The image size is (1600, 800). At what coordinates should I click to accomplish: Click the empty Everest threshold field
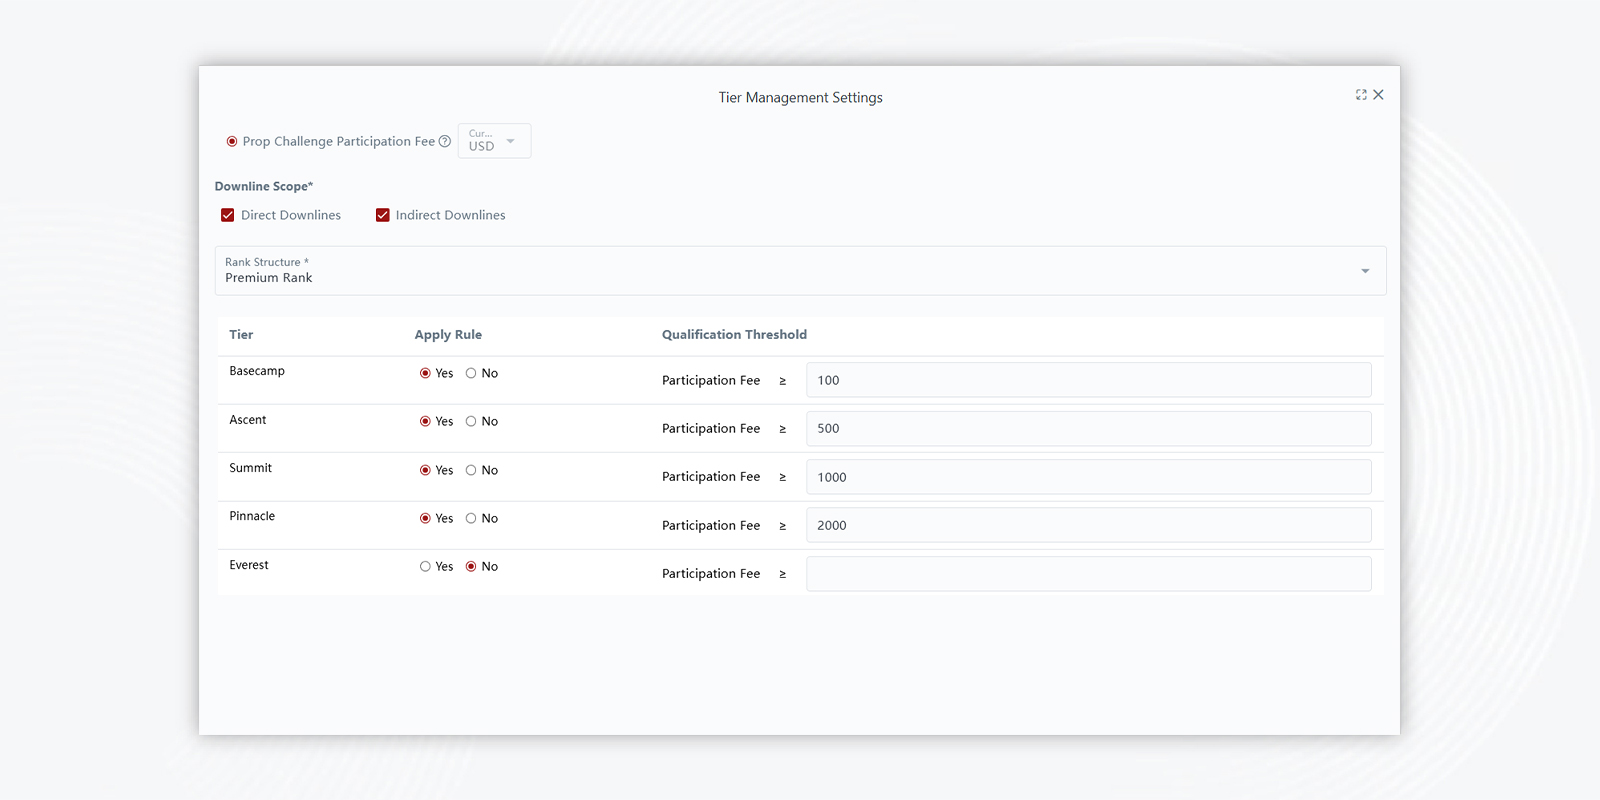[x=1089, y=574]
